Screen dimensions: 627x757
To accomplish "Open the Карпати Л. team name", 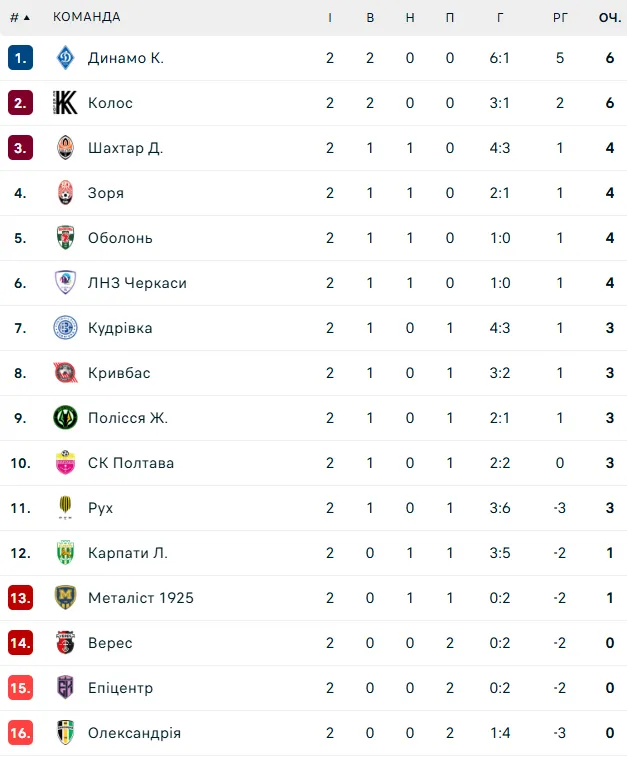I will tap(128, 553).
